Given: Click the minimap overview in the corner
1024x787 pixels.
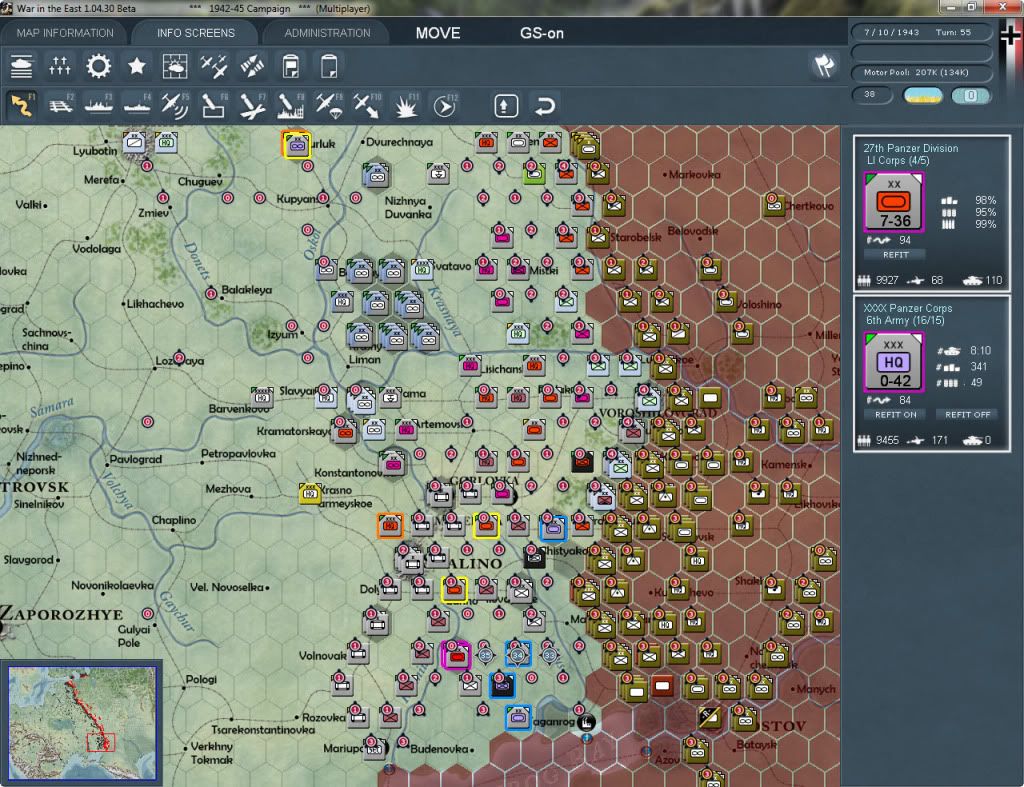Looking at the screenshot, I should click(82, 723).
